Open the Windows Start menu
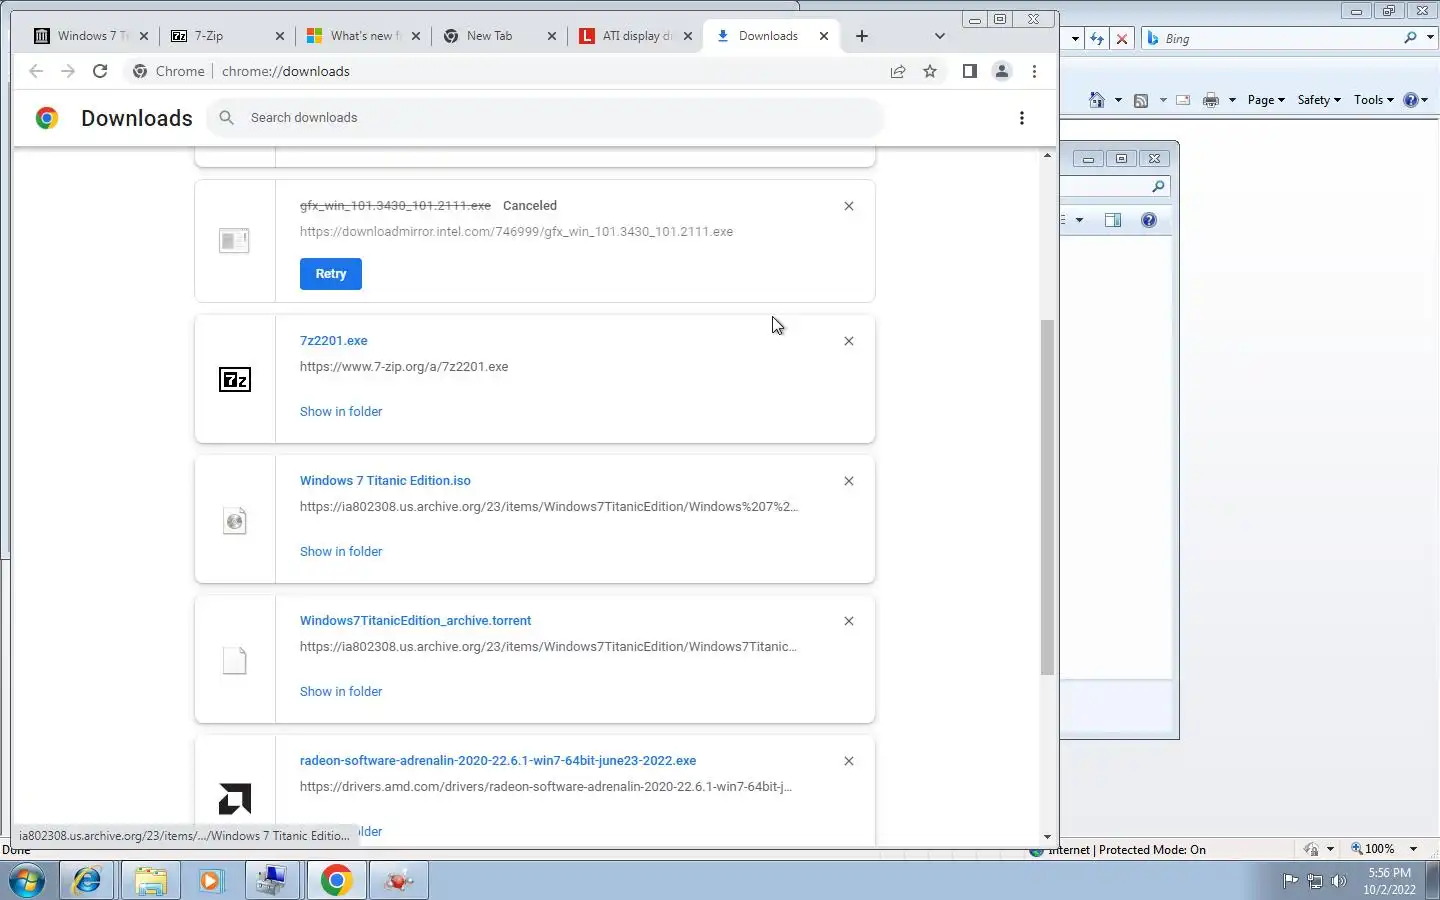 coord(27,881)
